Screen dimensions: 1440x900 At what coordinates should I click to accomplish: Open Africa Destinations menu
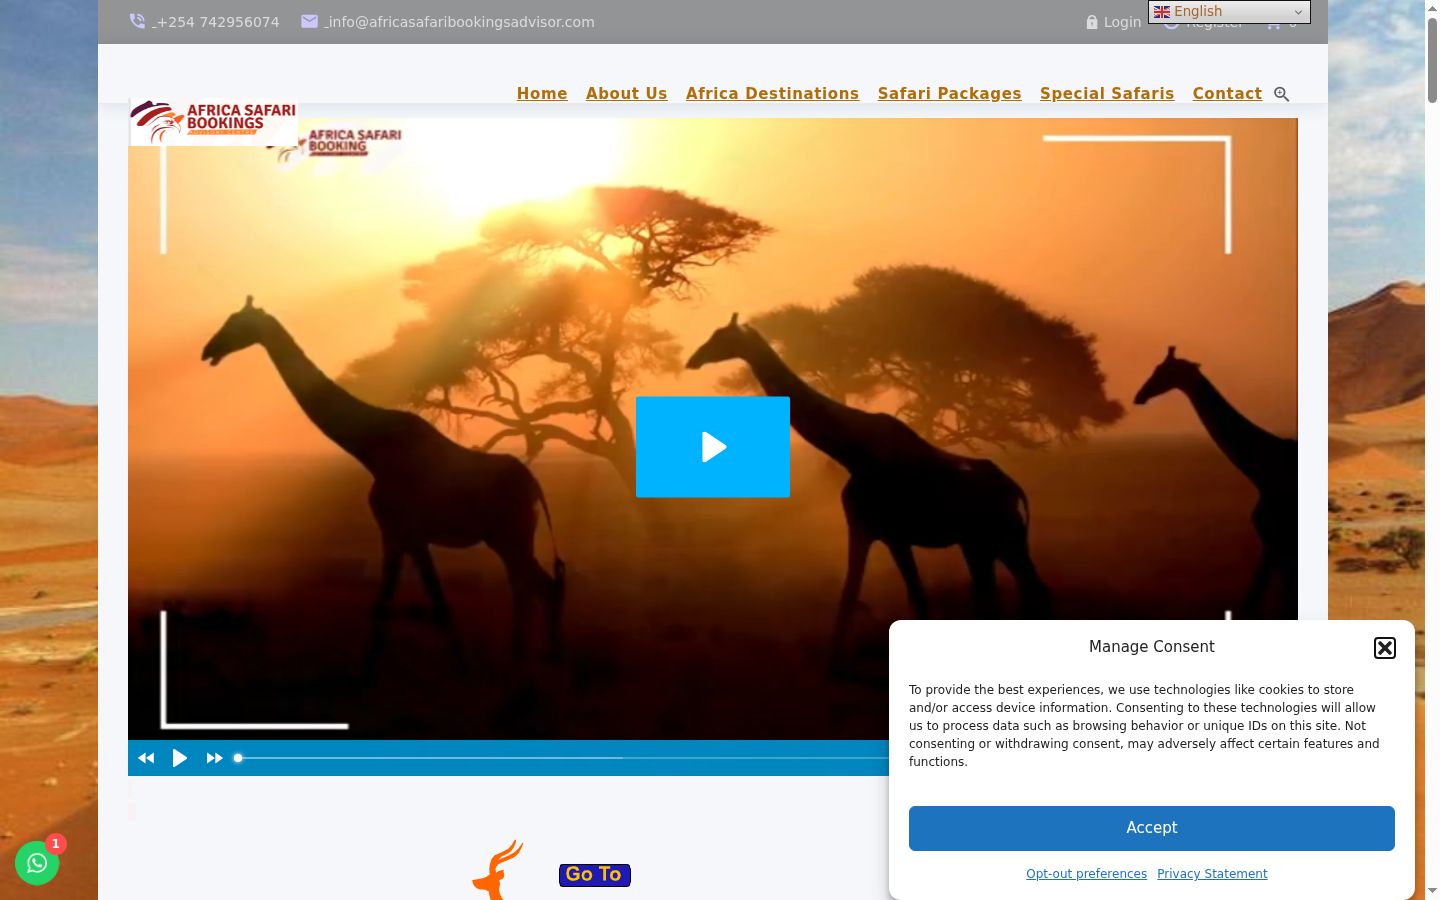point(772,93)
